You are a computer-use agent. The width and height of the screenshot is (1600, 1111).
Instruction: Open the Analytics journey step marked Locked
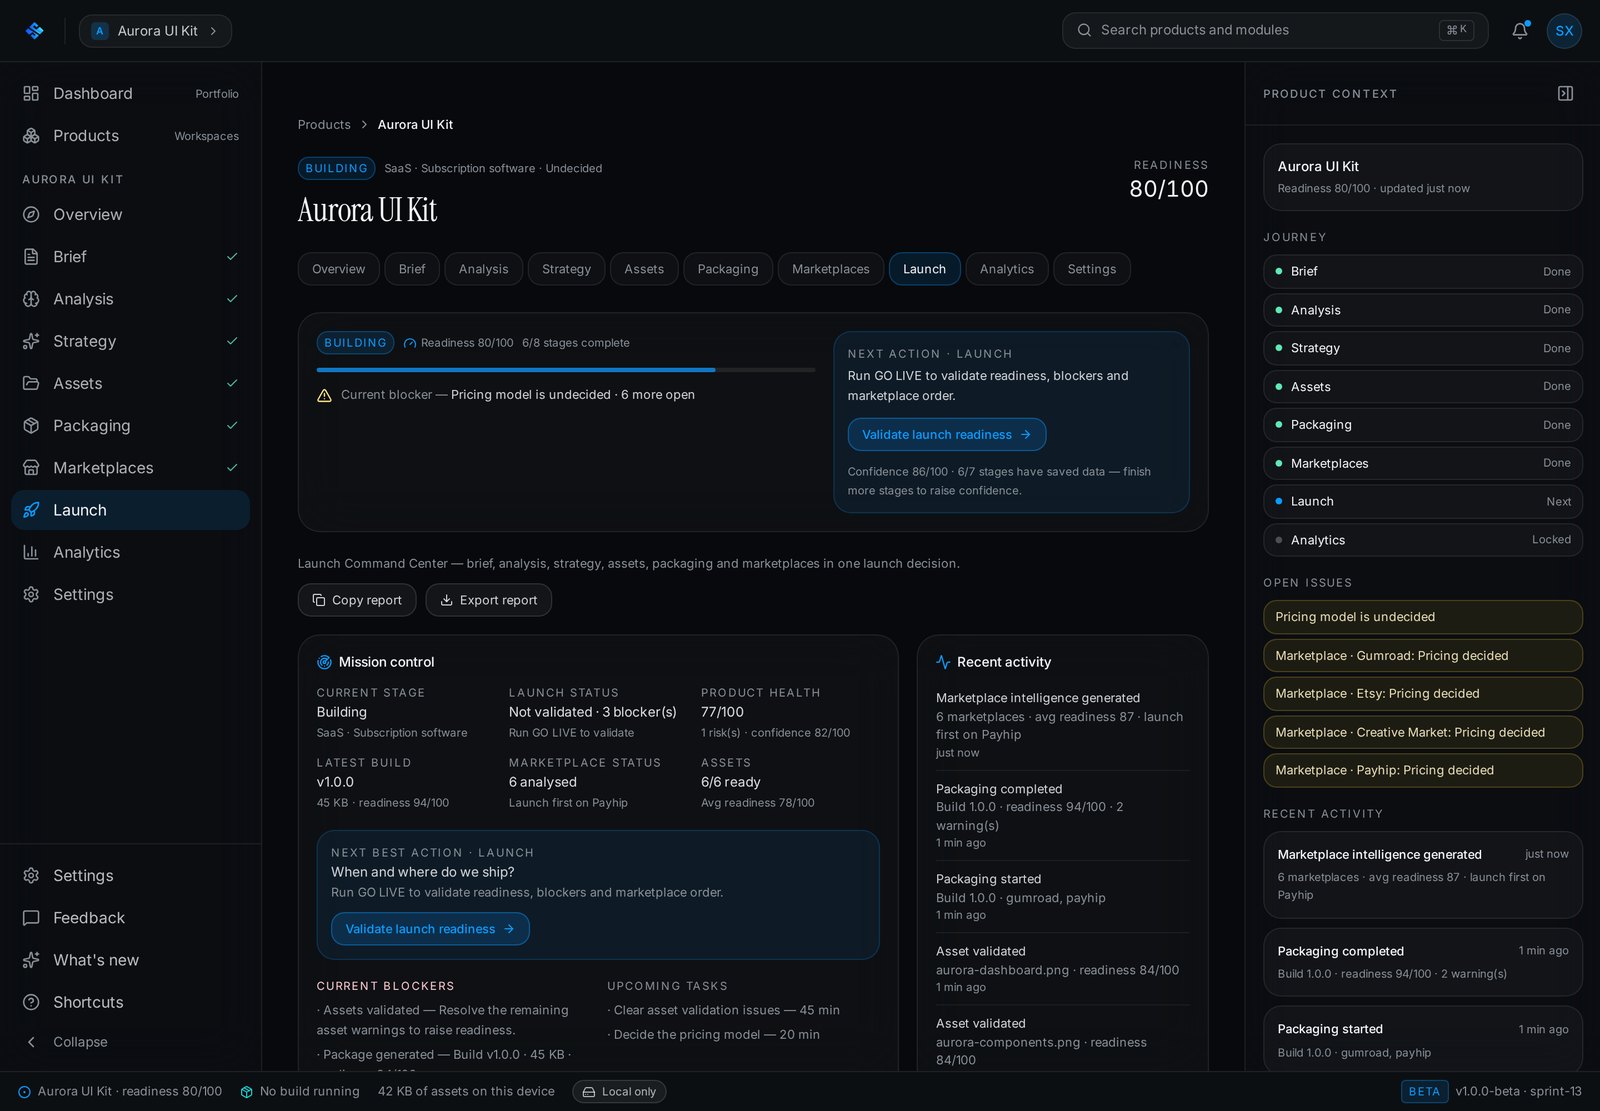[1422, 540]
